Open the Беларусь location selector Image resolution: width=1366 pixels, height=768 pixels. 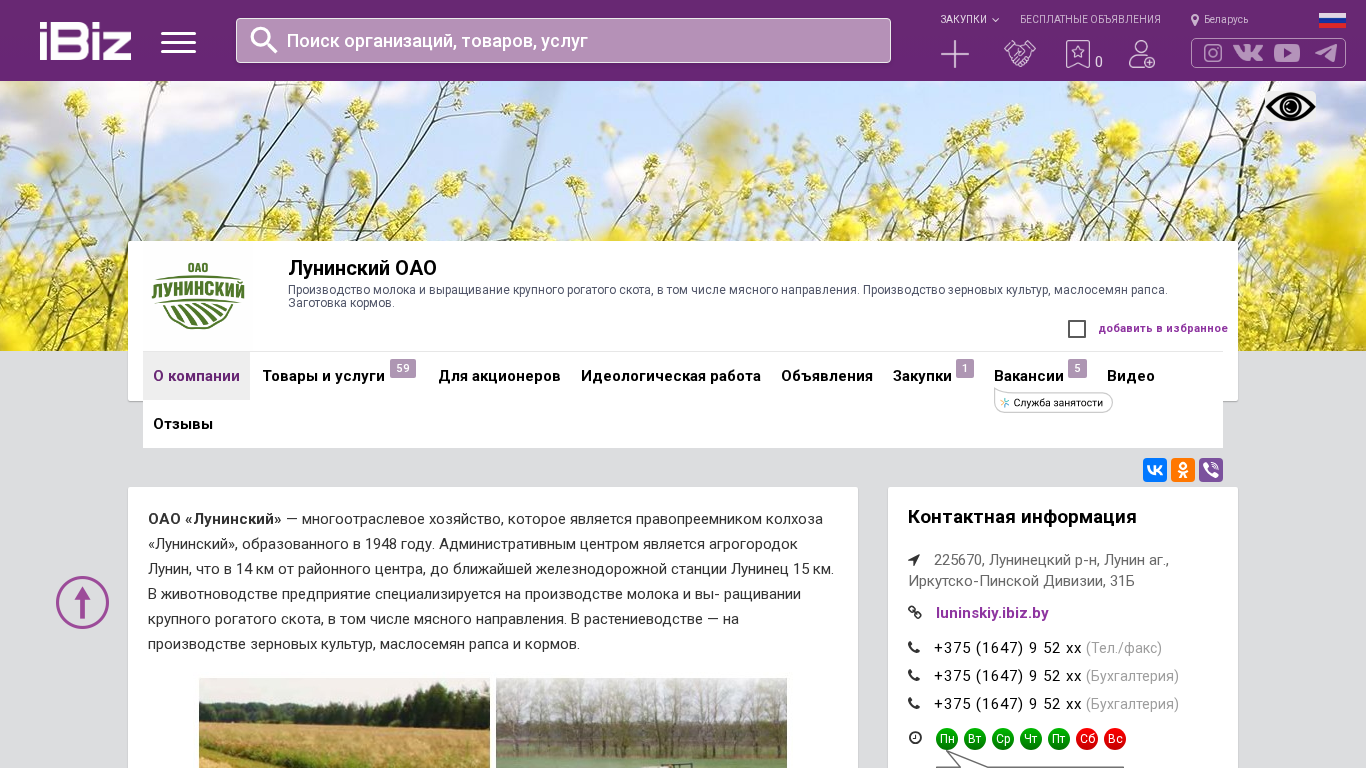[x=1219, y=19]
